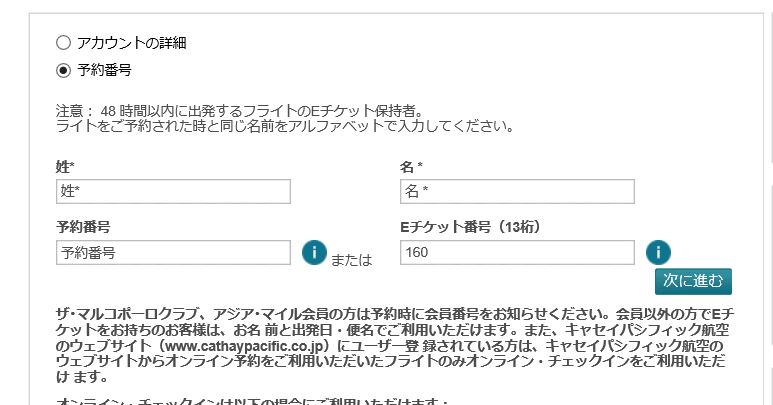Screen dimensions: 773x405
Task: Click the info icon beside 予約番号 field
Action: click(x=314, y=253)
